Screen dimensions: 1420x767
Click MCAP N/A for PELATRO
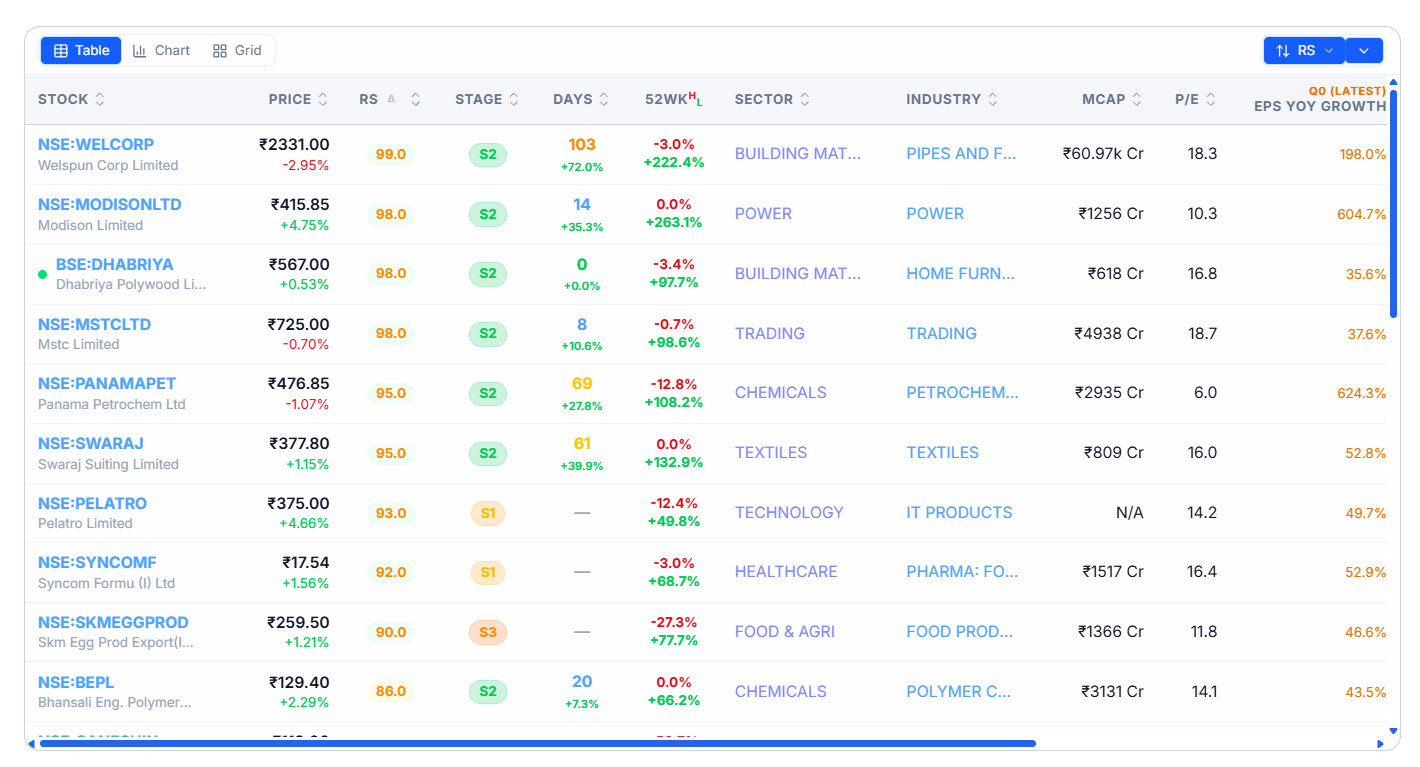[x=1130, y=512]
